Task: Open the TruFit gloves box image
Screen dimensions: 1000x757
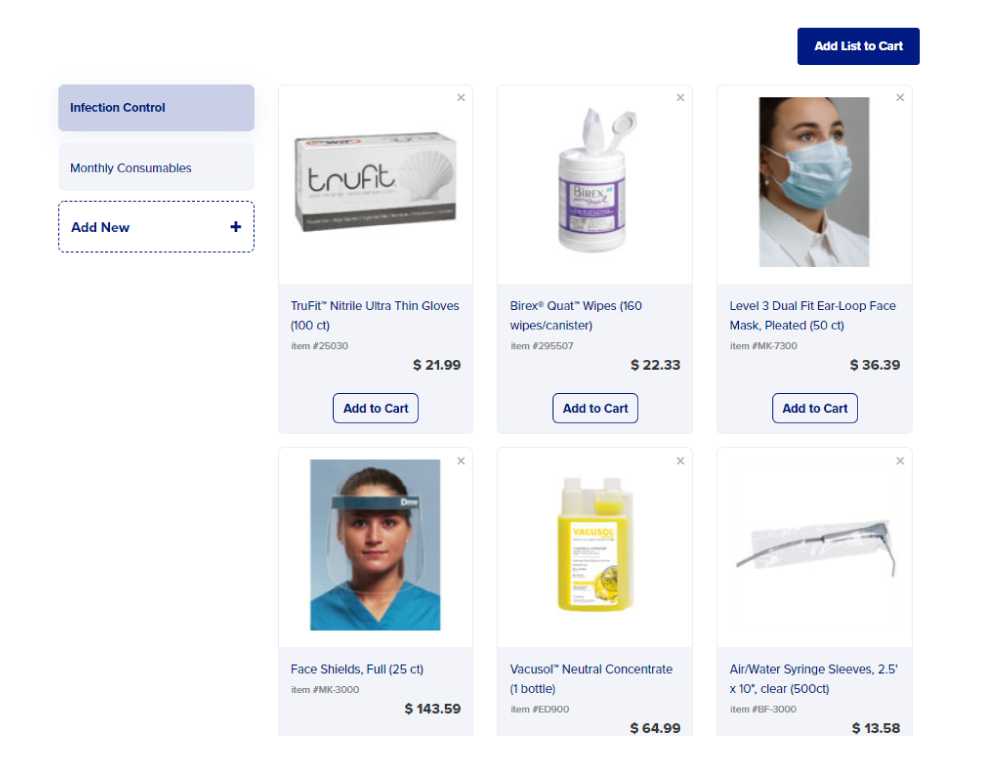Action: 376,180
